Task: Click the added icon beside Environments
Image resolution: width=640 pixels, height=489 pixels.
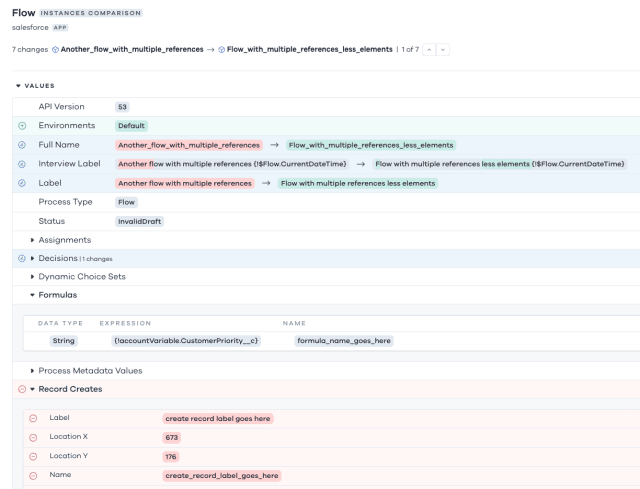Action: [x=22, y=126]
